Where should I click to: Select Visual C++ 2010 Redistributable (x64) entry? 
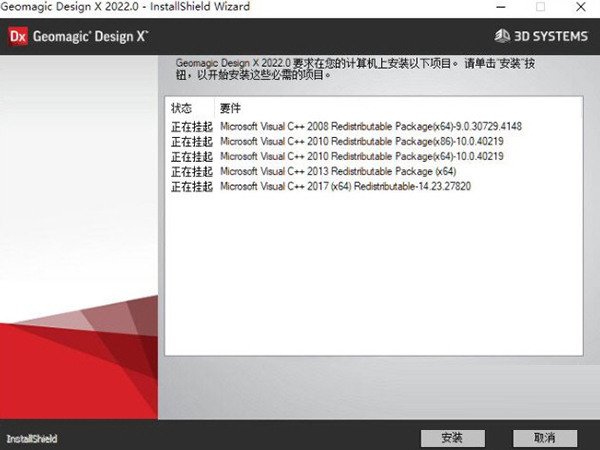click(x=360, y=156)
